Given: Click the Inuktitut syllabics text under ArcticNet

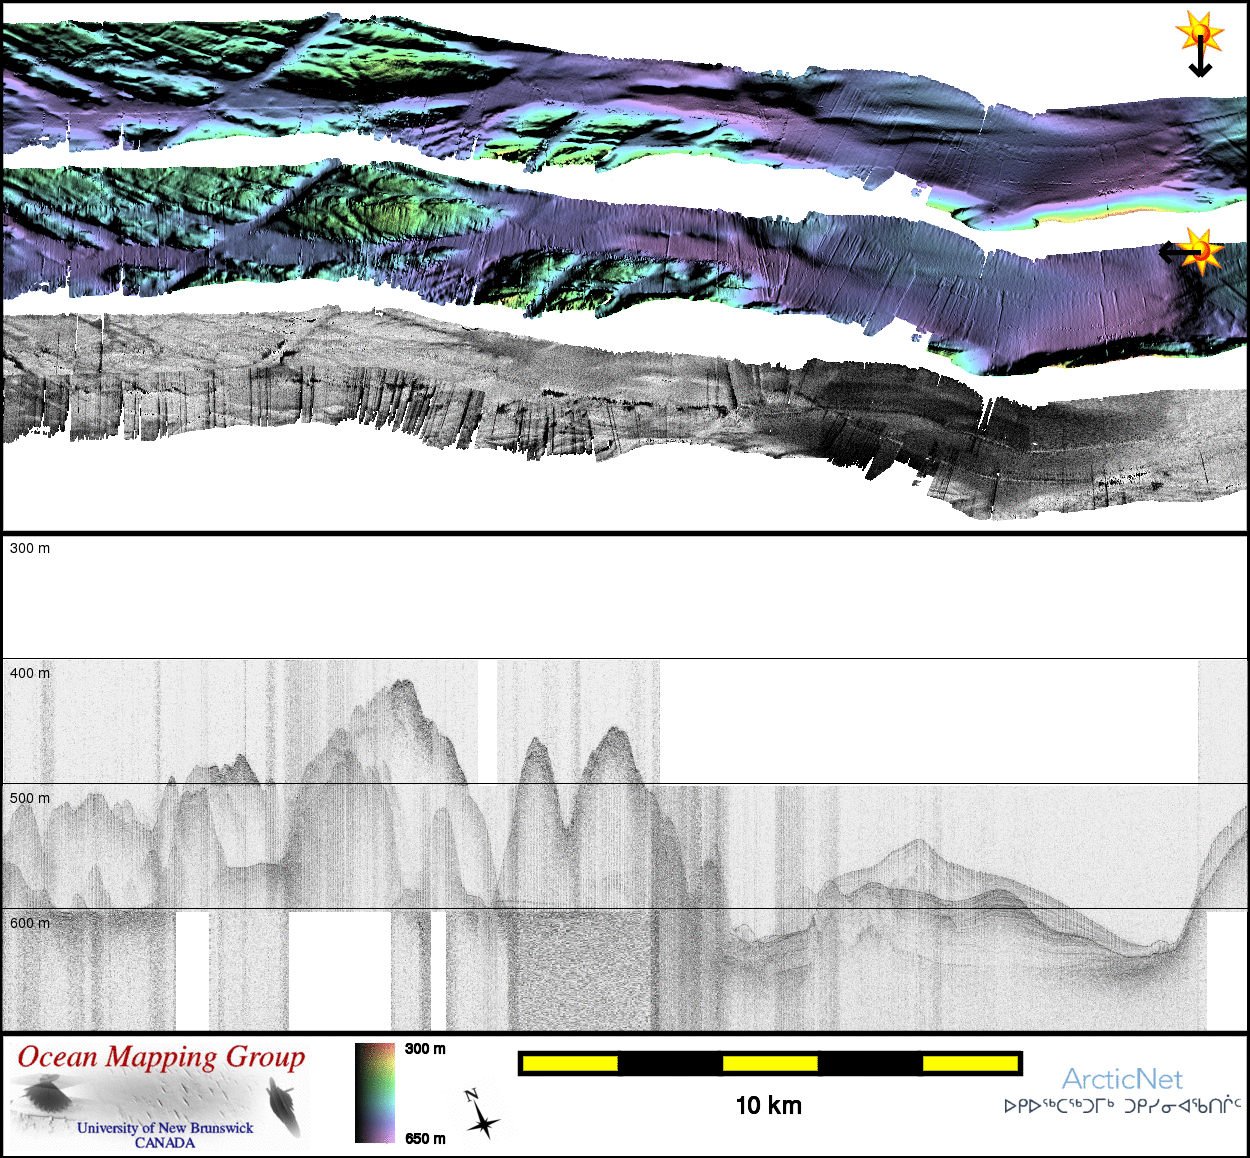Looking at the screenshot, I should point(1122,1106).
